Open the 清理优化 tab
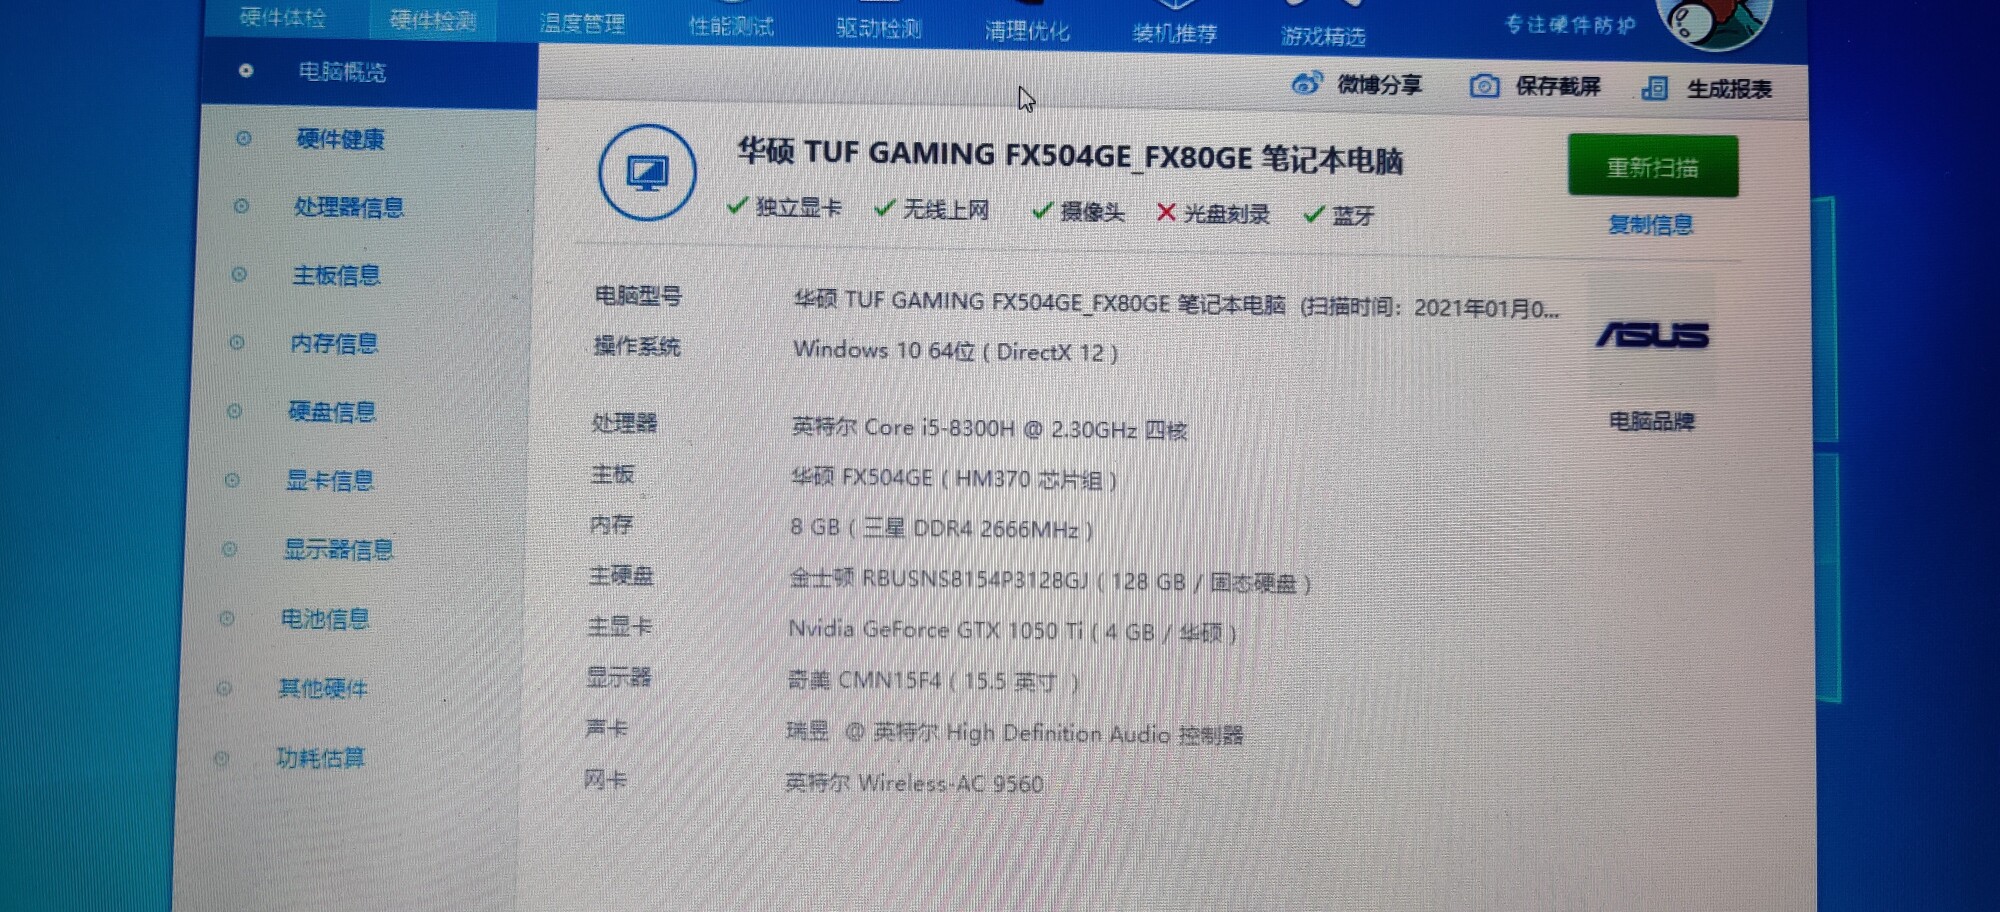The width and height of the screenshot is (2000, 912). [x=1027, y=31]
